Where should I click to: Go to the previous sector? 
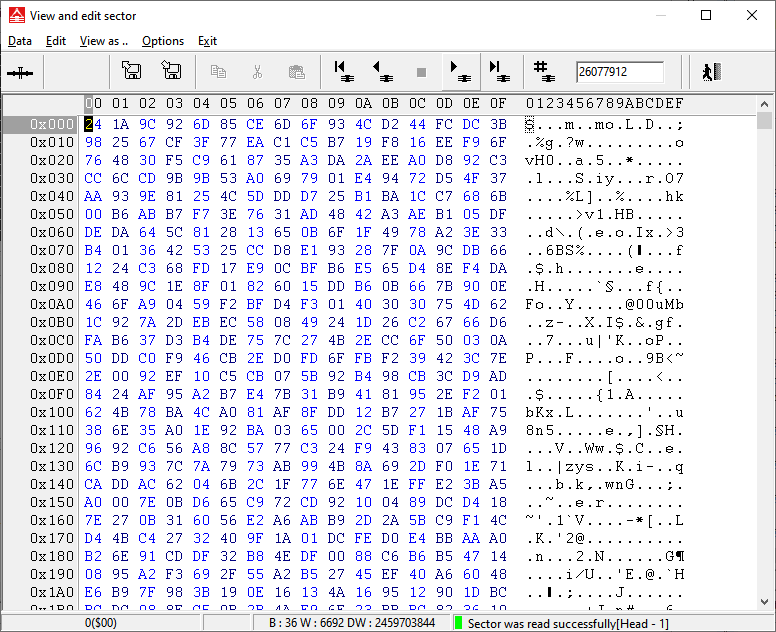[383, 72]
